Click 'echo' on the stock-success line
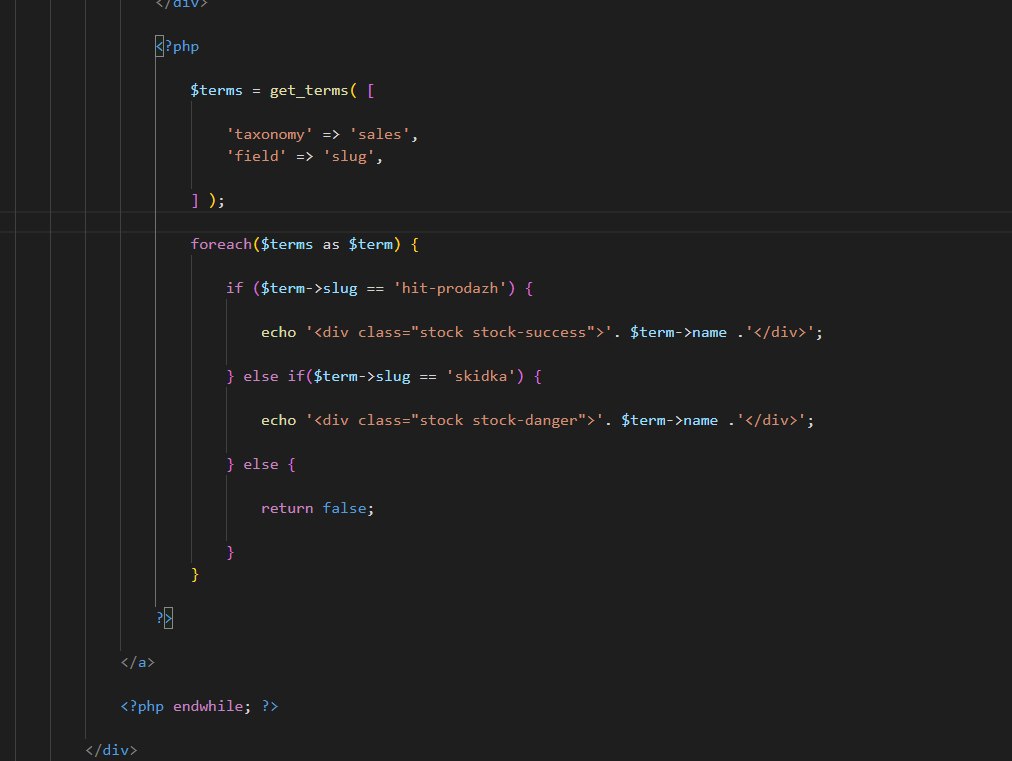 tap(278, 332)
